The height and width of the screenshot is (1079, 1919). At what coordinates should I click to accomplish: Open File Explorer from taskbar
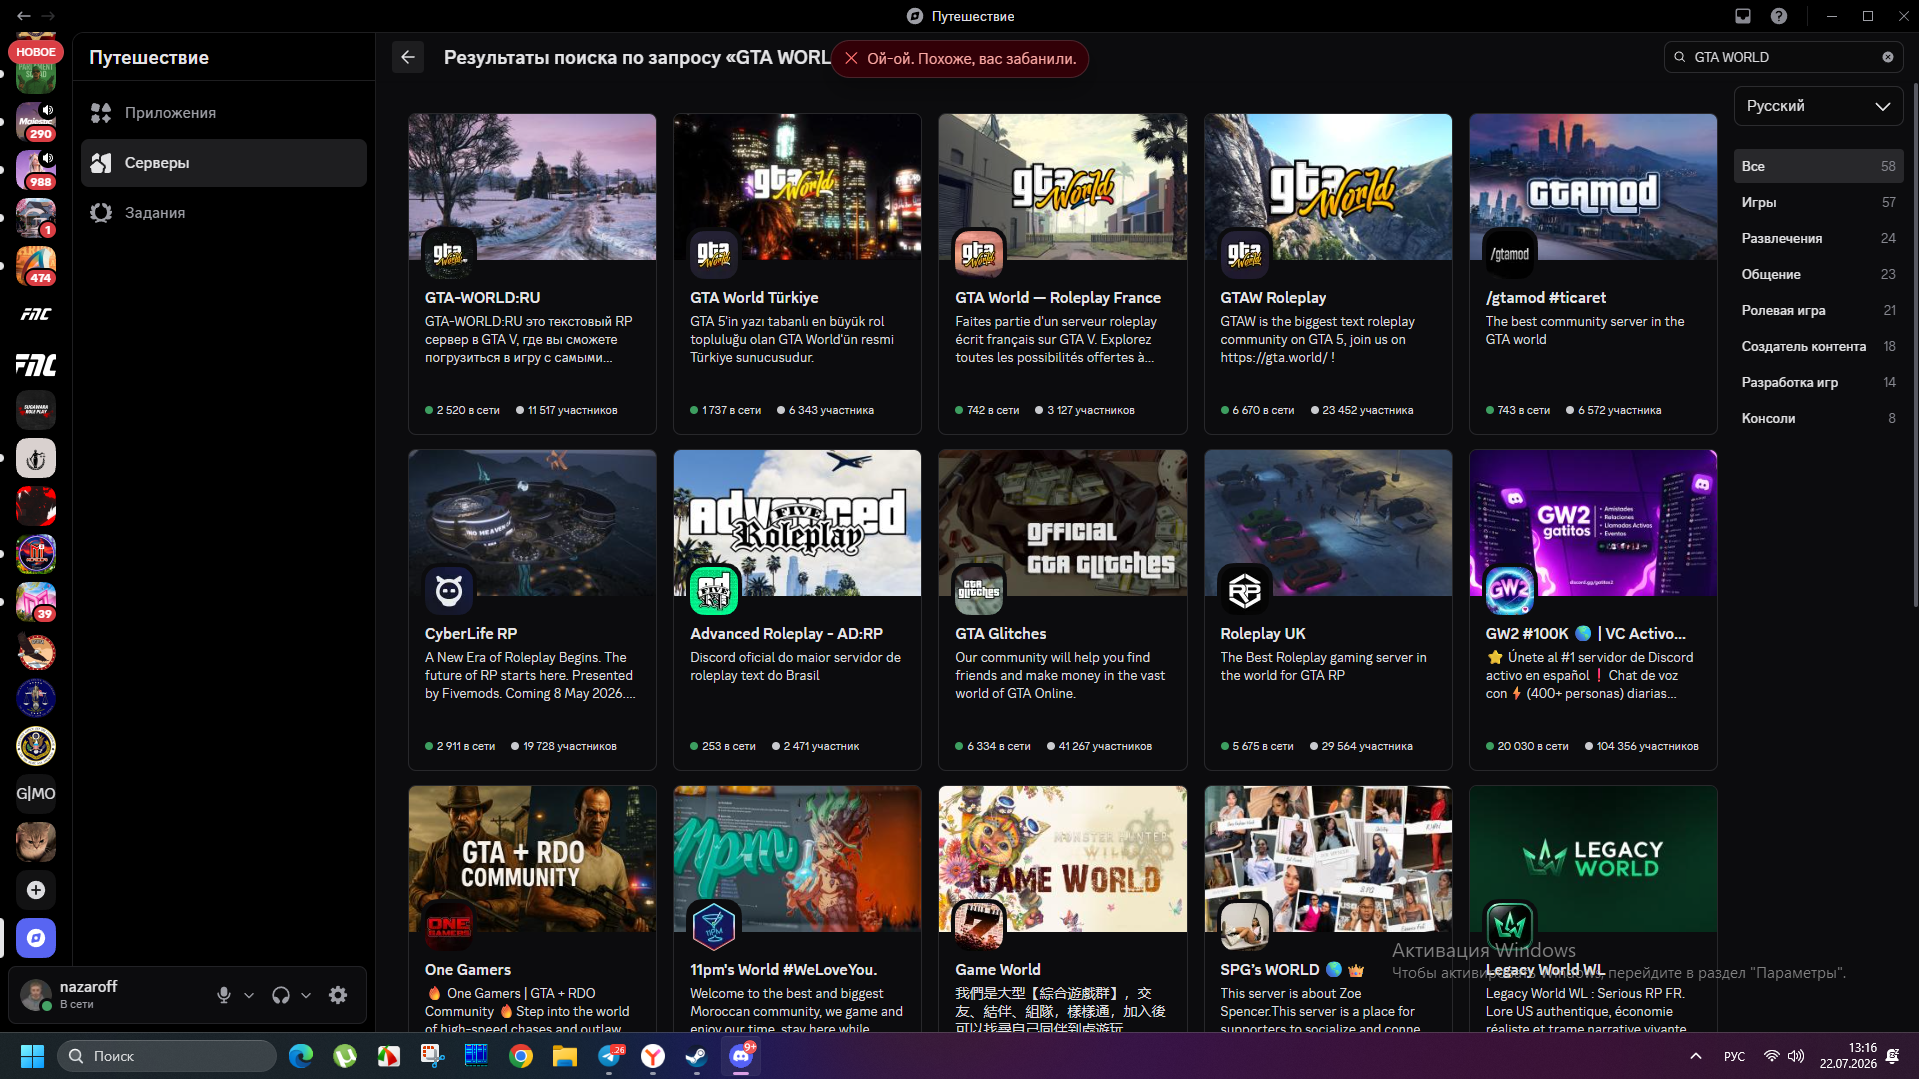[565, 1056]
